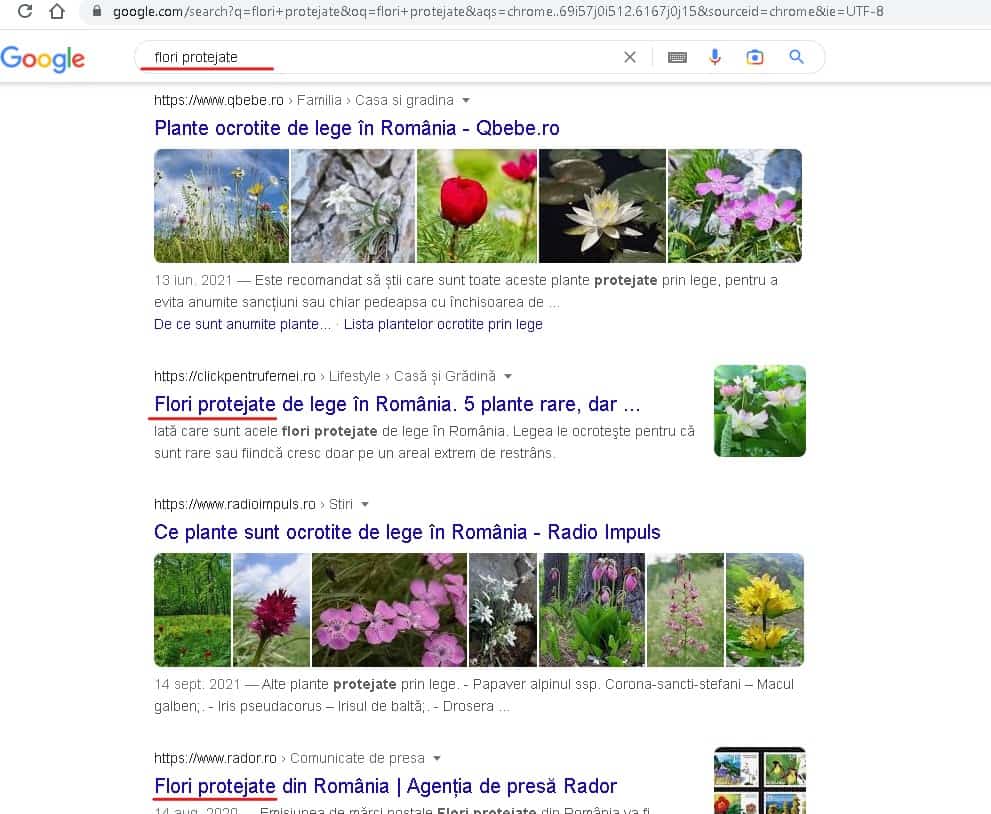Click the Google logo

(x=43, y=58)
